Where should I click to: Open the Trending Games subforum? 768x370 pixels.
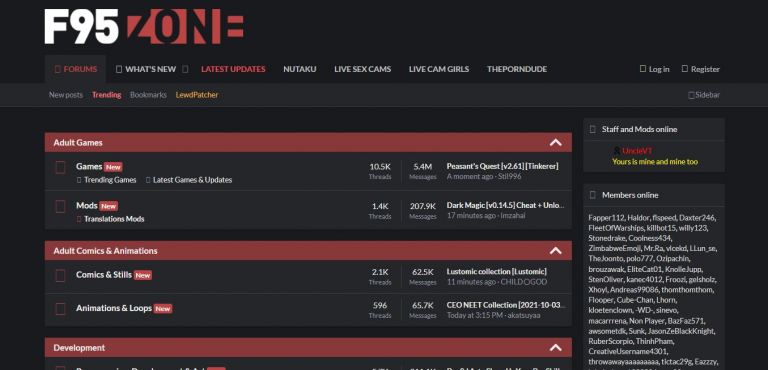coord(110,180)
